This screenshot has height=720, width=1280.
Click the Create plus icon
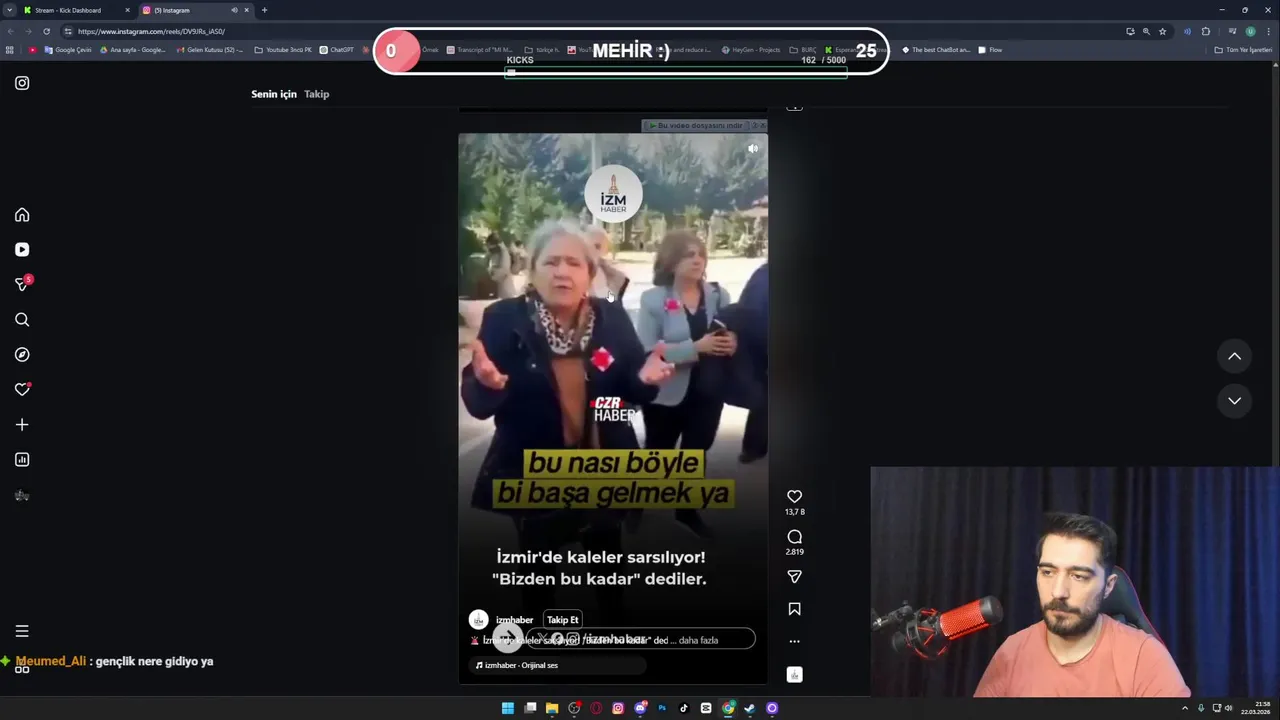tap(22, 425)
